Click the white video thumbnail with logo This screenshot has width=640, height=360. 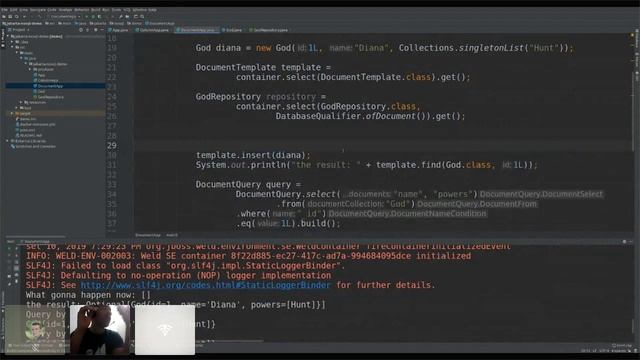[165, 330]
